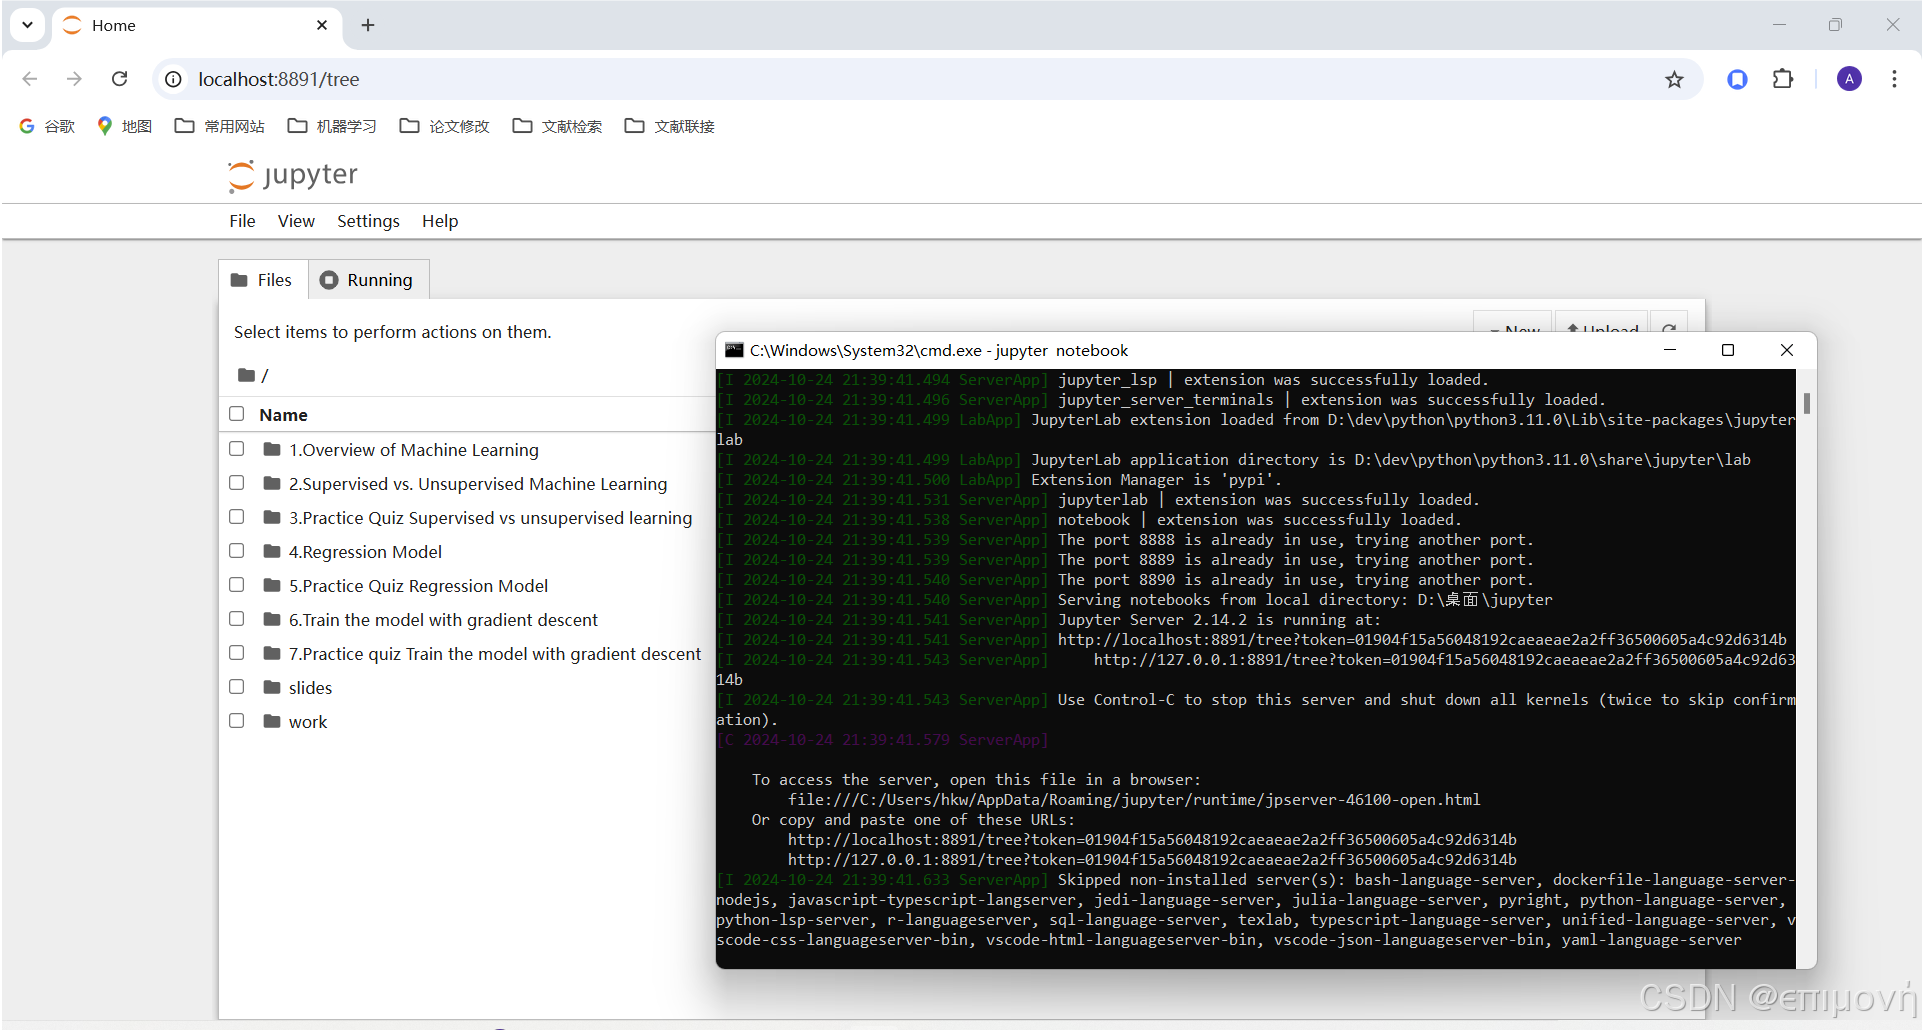Viewport: 1922px width, 1030px height.
Task: Toggle the select-all checkbox beside Name
Action: point(236,413)
